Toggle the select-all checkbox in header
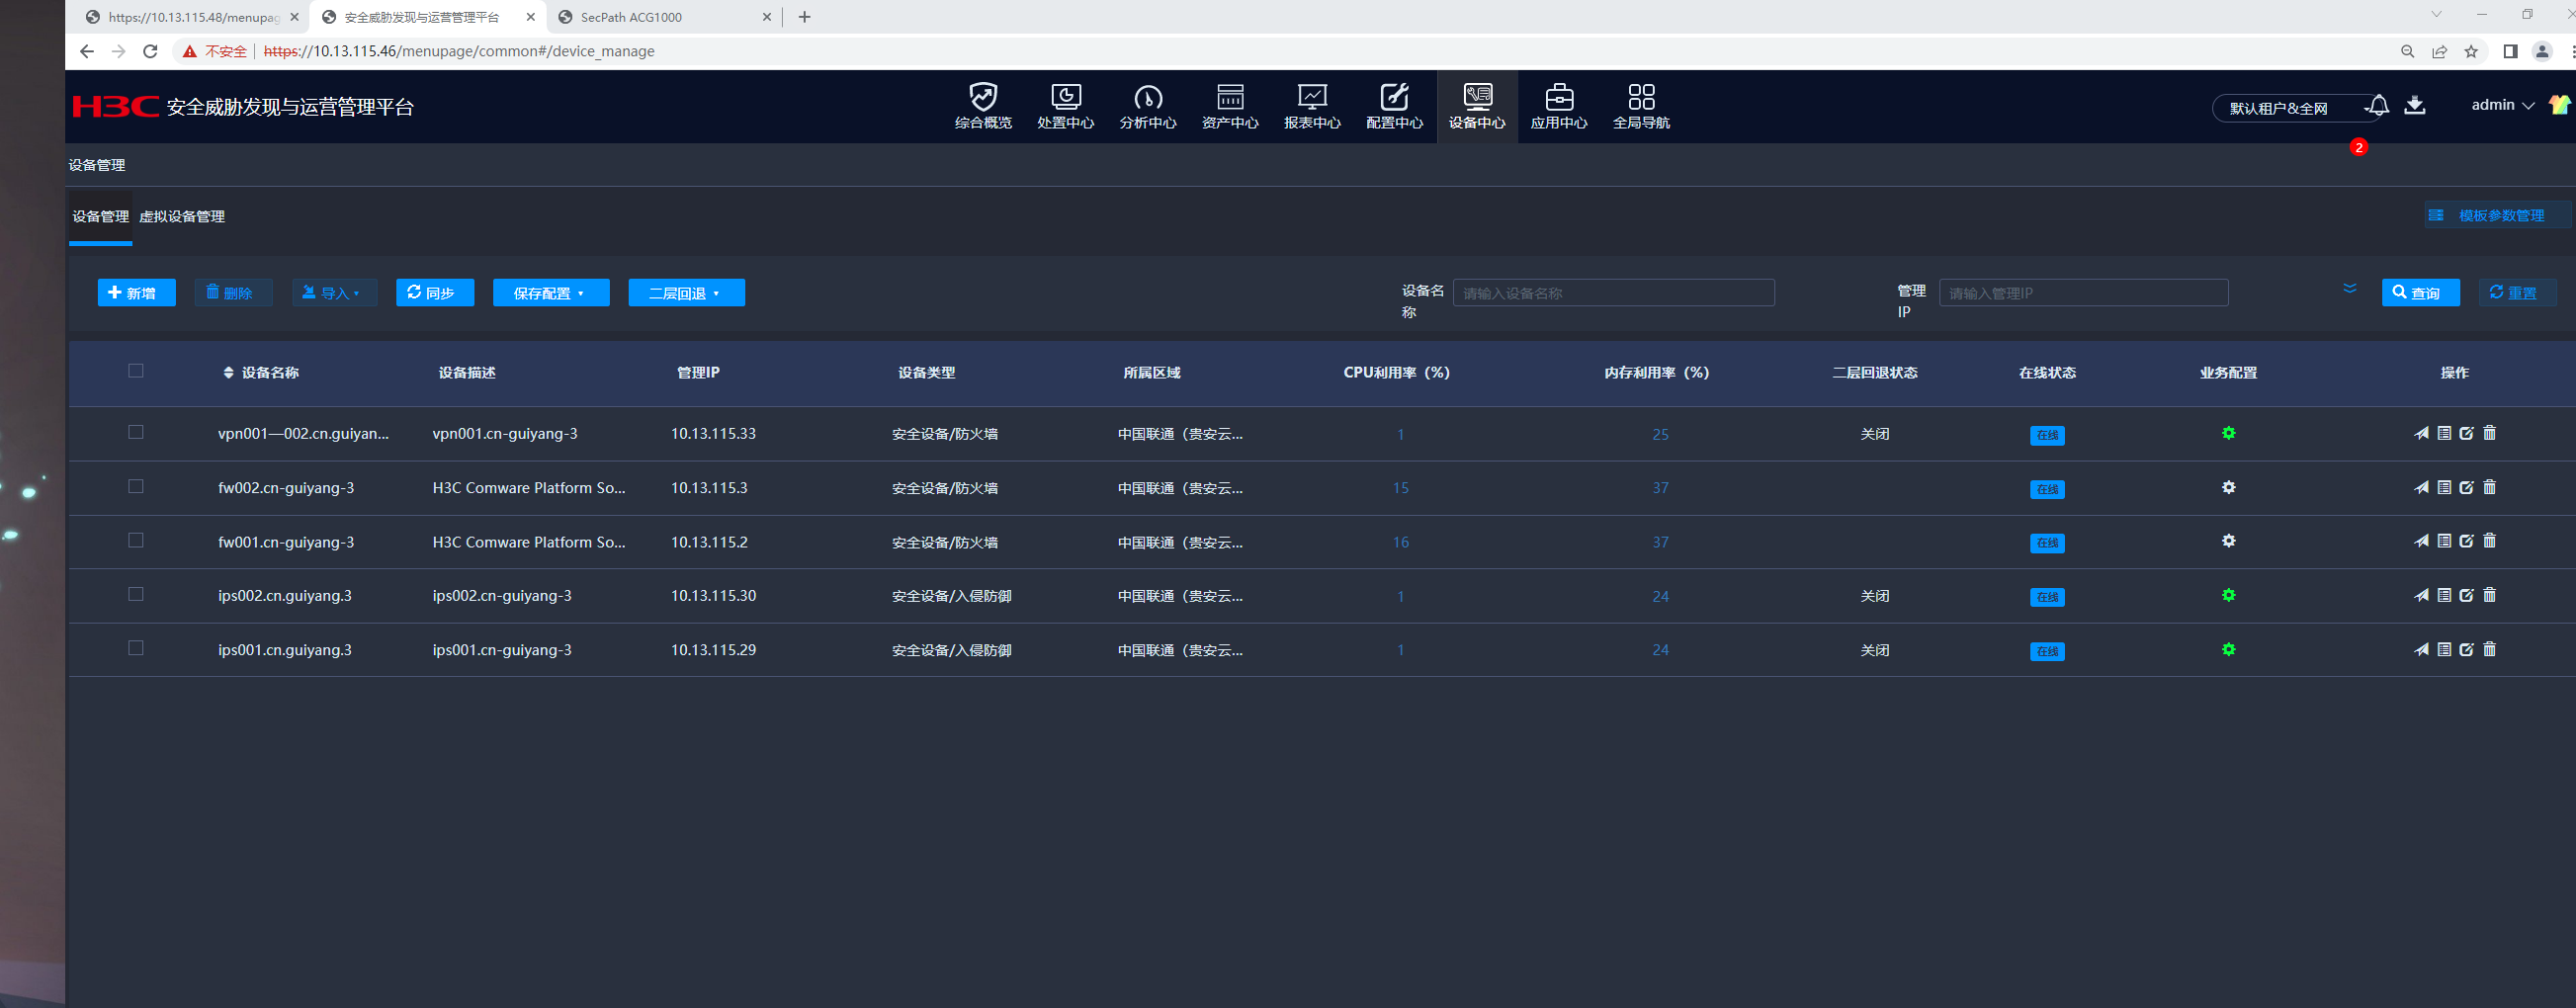Screen dimensions: 2576x1008 pyautogui.click(x=136, y=371)
